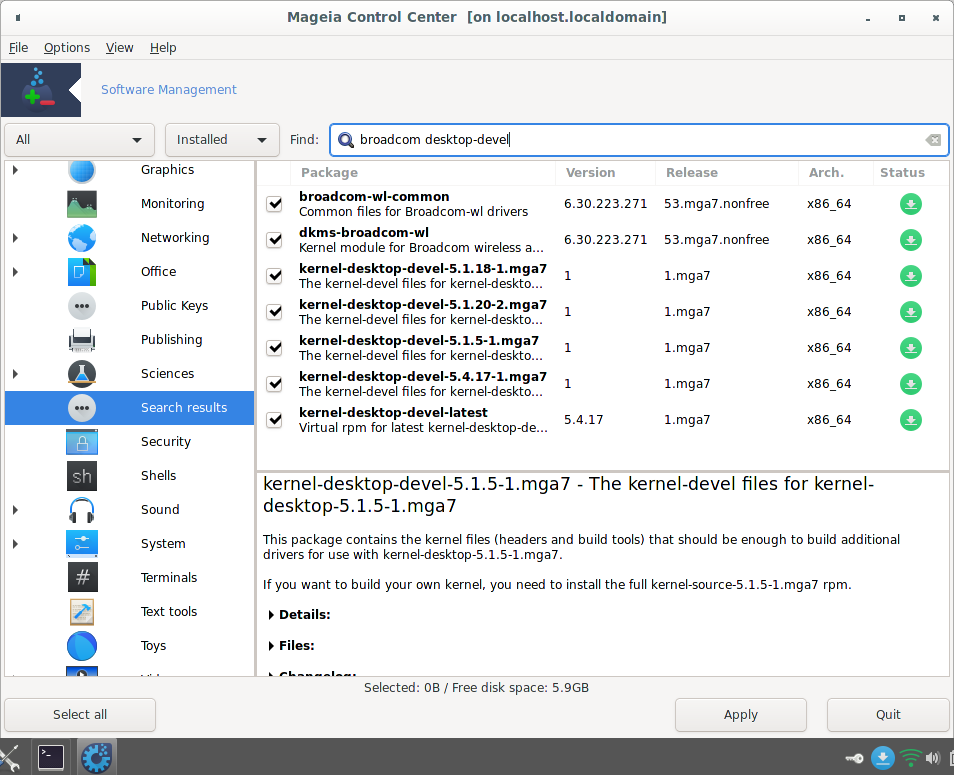Click the Public Keys icon

[x=82, y=306]
